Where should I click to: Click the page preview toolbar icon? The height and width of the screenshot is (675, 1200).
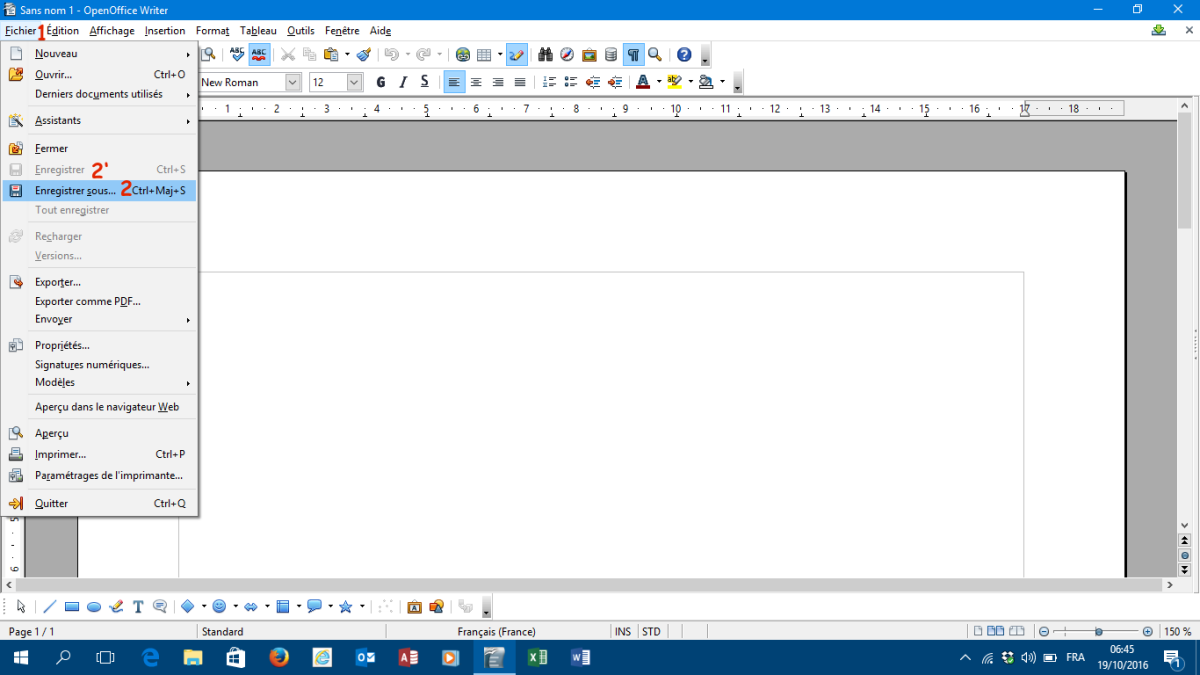pyautogui.click(x=208, y=55)
